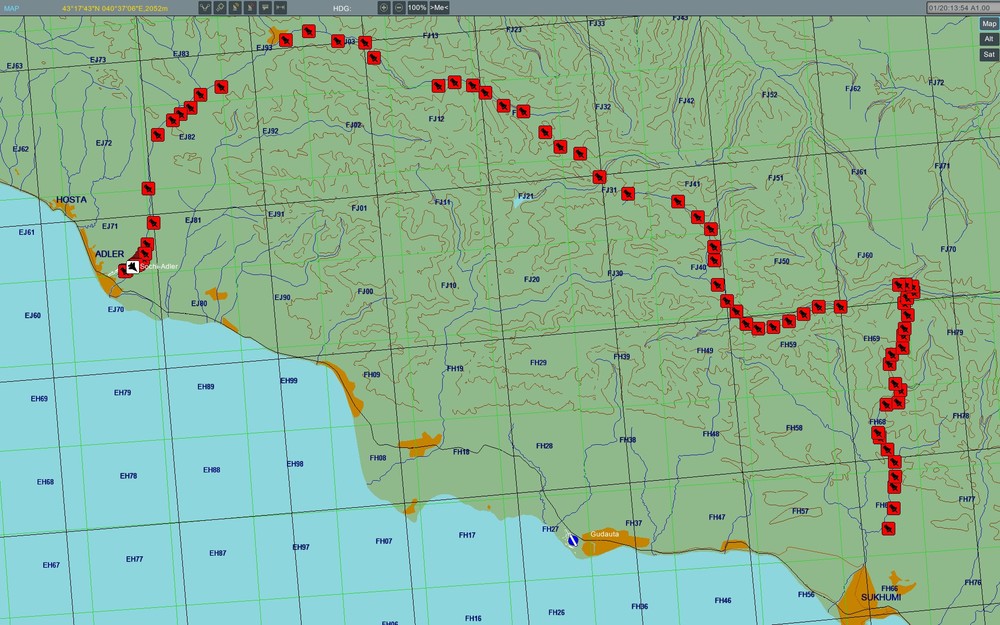Zoom in with the plus button
Image resolution: width=1000 pixels, height=625 pixels.
384,7
